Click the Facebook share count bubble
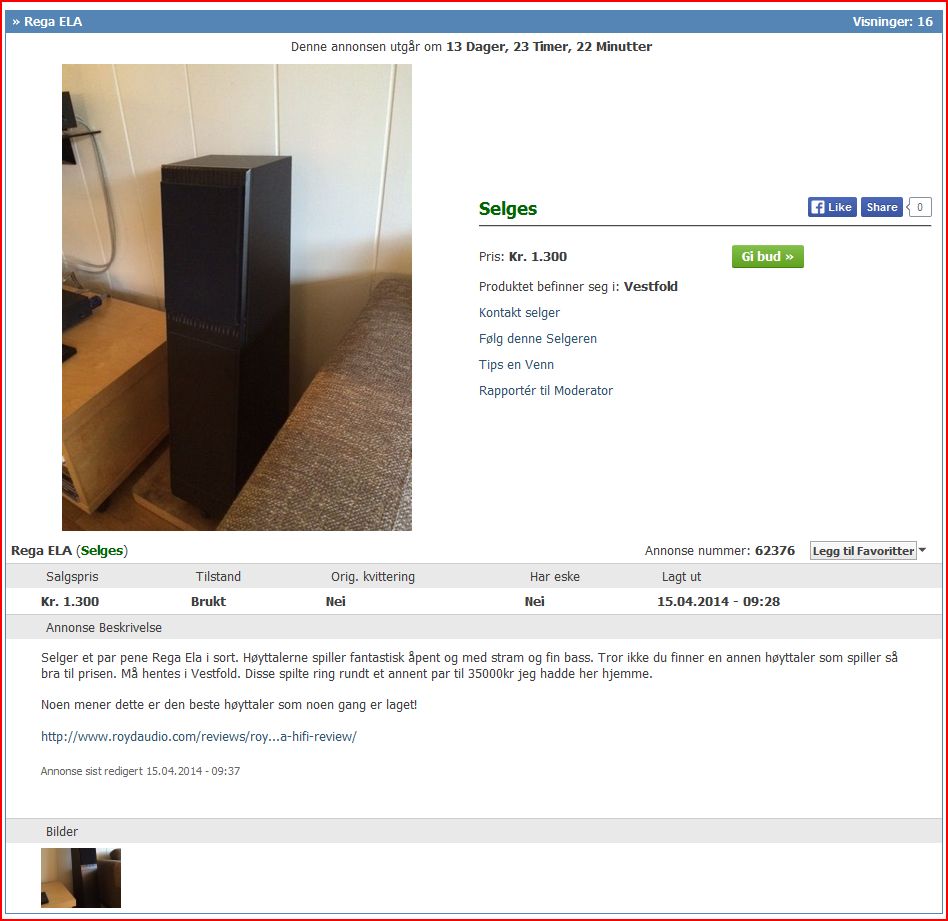Screen dimensions: 948x921 [x=920, y=207]
